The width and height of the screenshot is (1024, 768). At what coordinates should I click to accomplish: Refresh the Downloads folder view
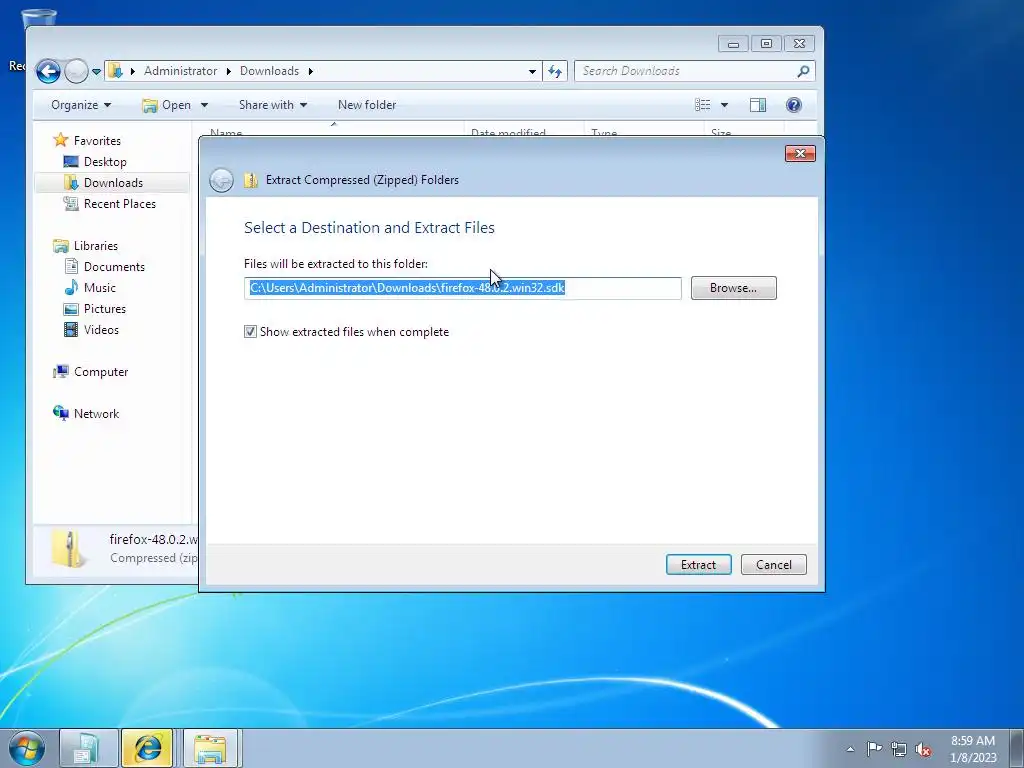click(x=554, y=71)
